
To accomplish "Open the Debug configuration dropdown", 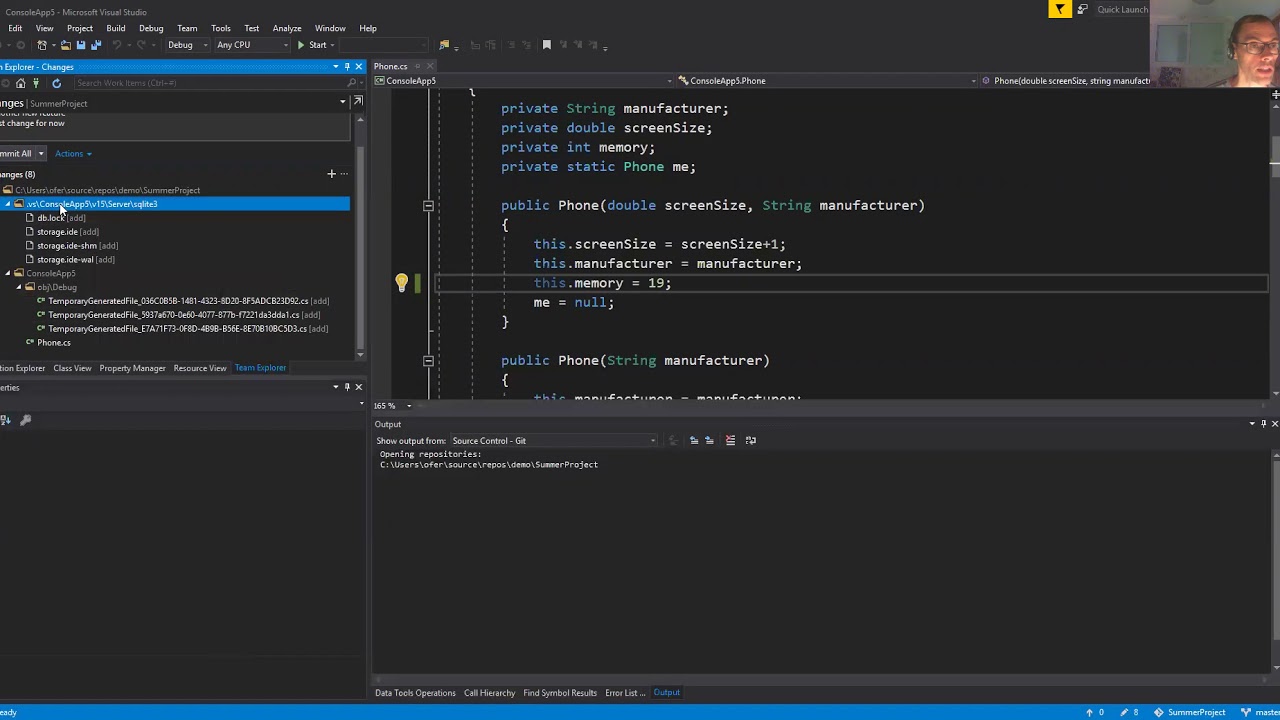I will [x=186, y=45].
